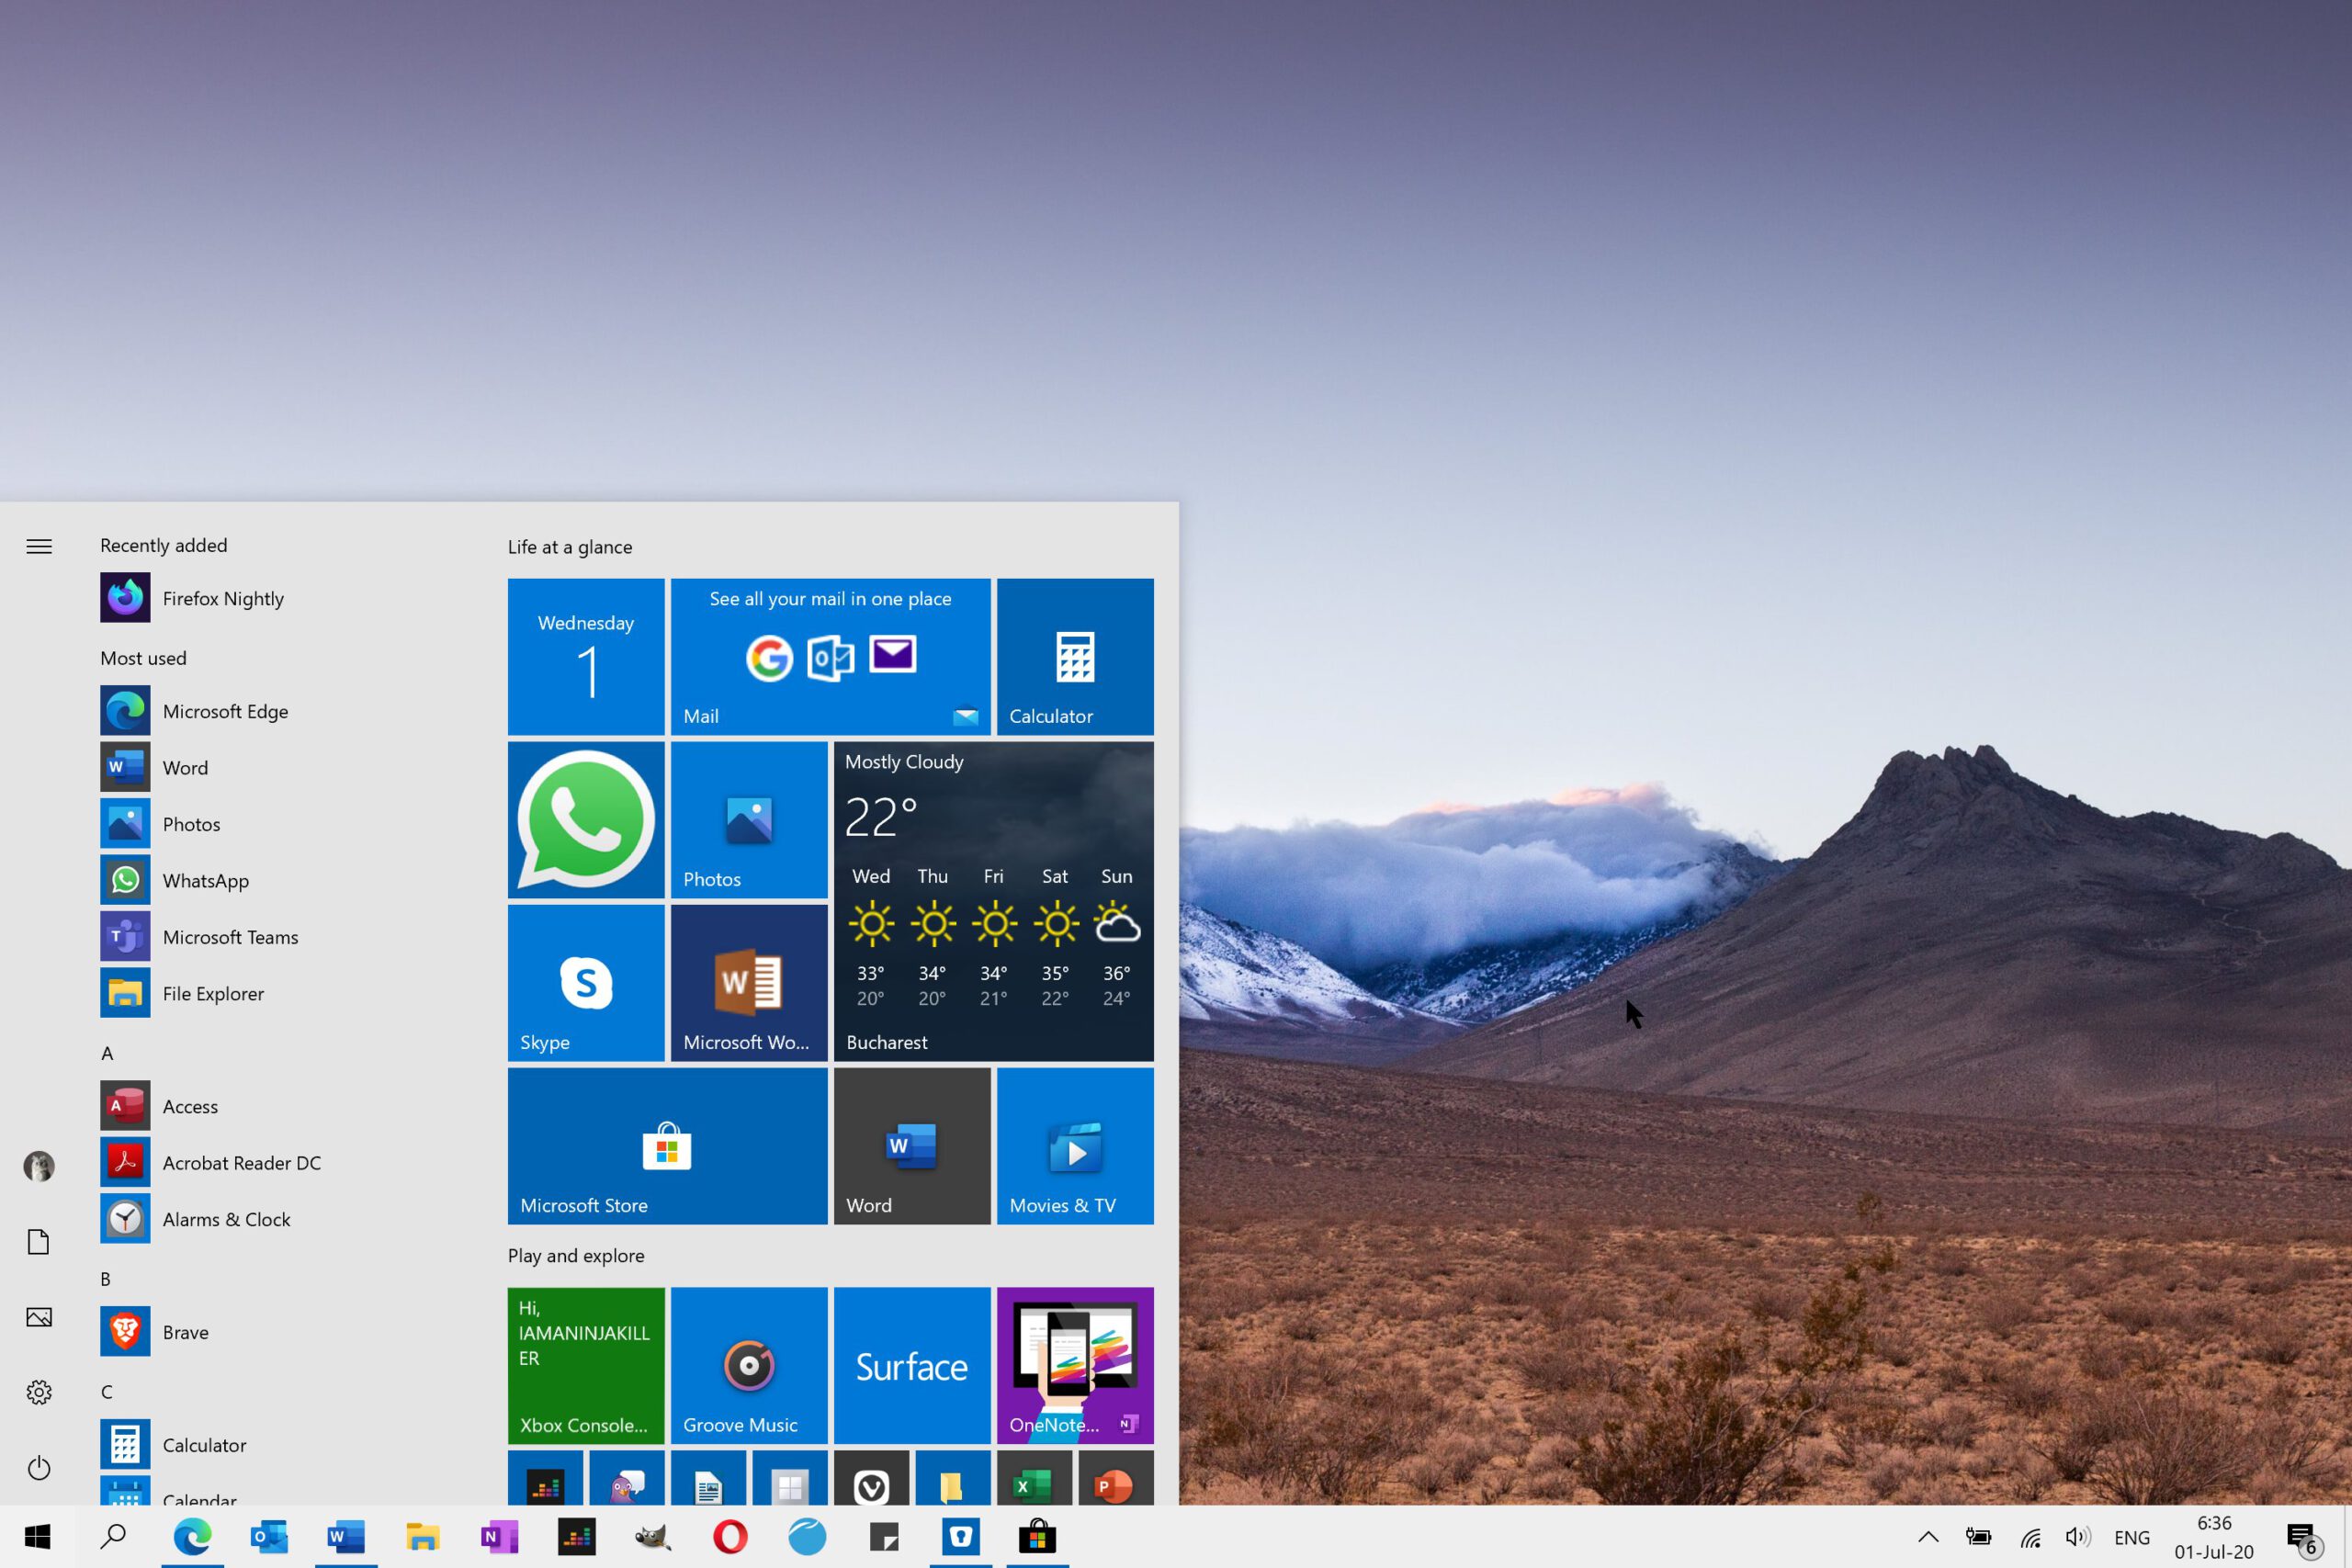The image size is (2352, 1568).
Task: Open OneNote on the taskbar
Action: pos(500,1537)
